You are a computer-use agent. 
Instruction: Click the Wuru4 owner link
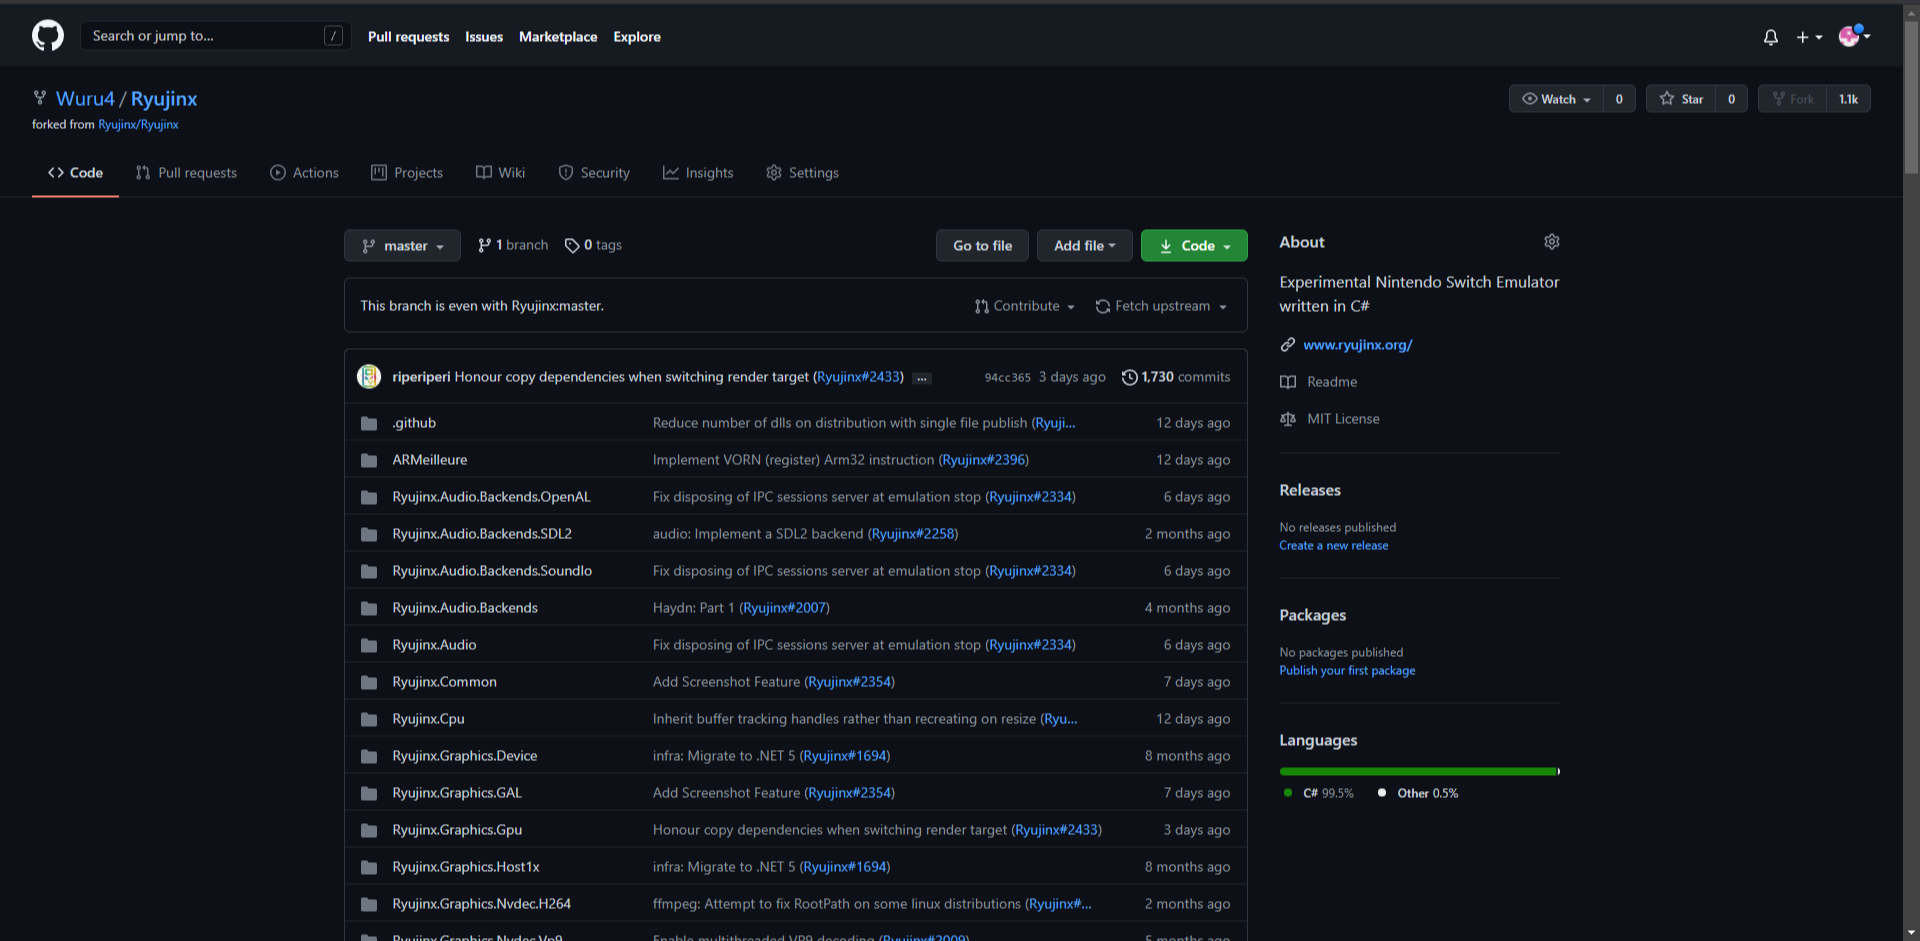(85, 99)
